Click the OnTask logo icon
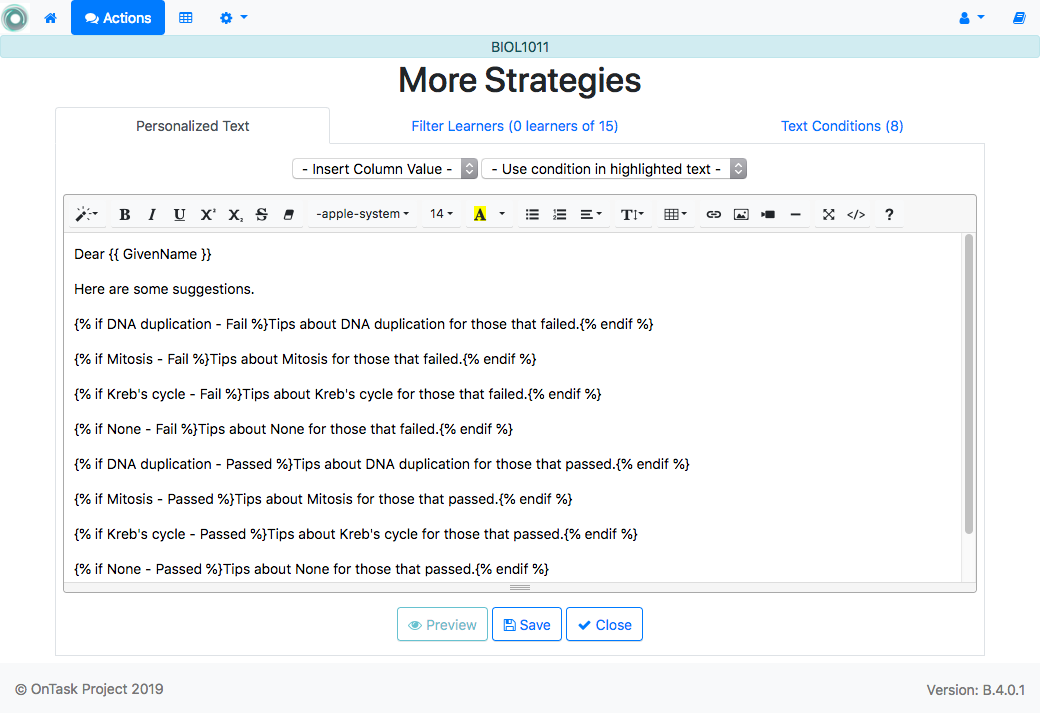Image resolution: width=1040 pixels, height=713 pixels. pyautogui.click(x=15, y=18)
